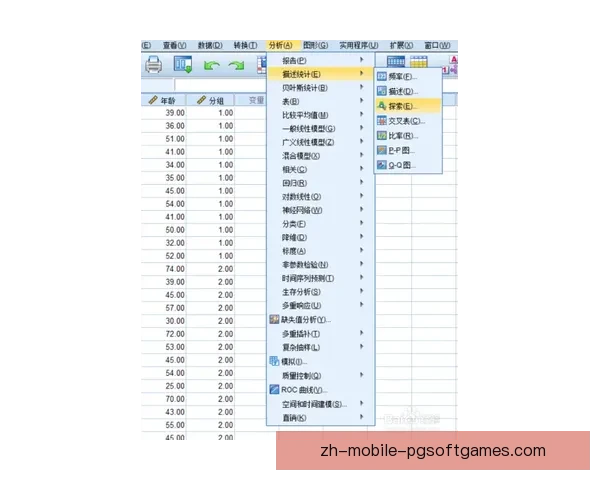Screen dimensions: 600x480
Task: Open the 实用程序(U) menu
Action: 359,45
